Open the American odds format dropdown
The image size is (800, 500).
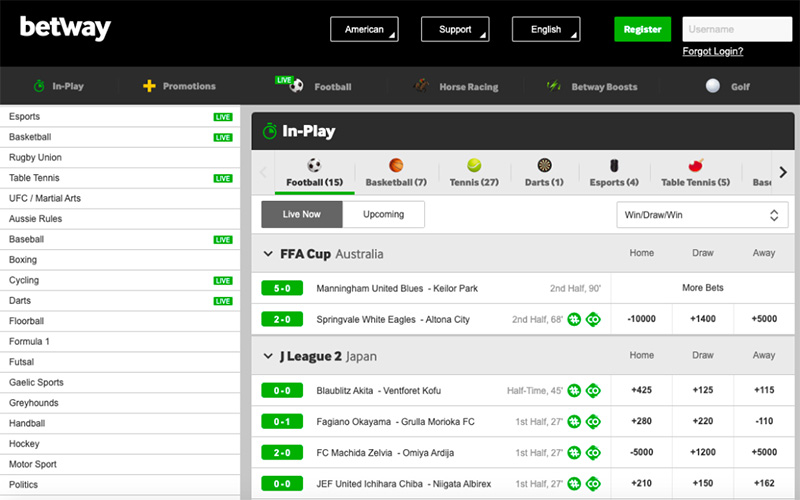(x=364, y=29)
